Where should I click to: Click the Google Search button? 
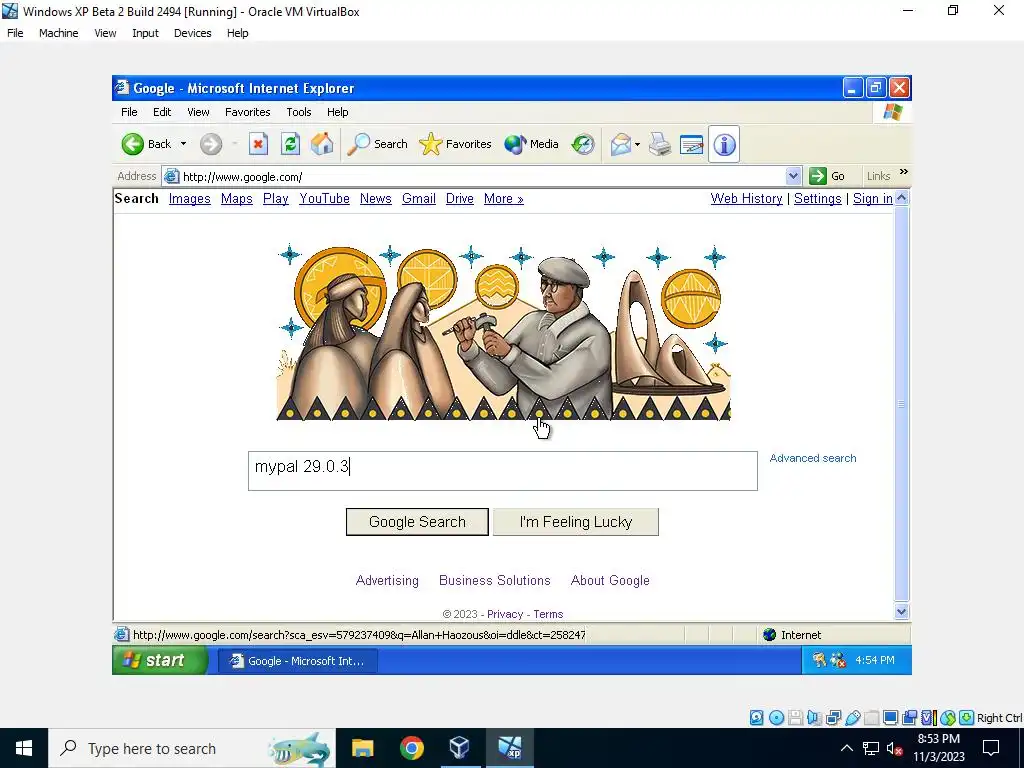click(417, 522)
